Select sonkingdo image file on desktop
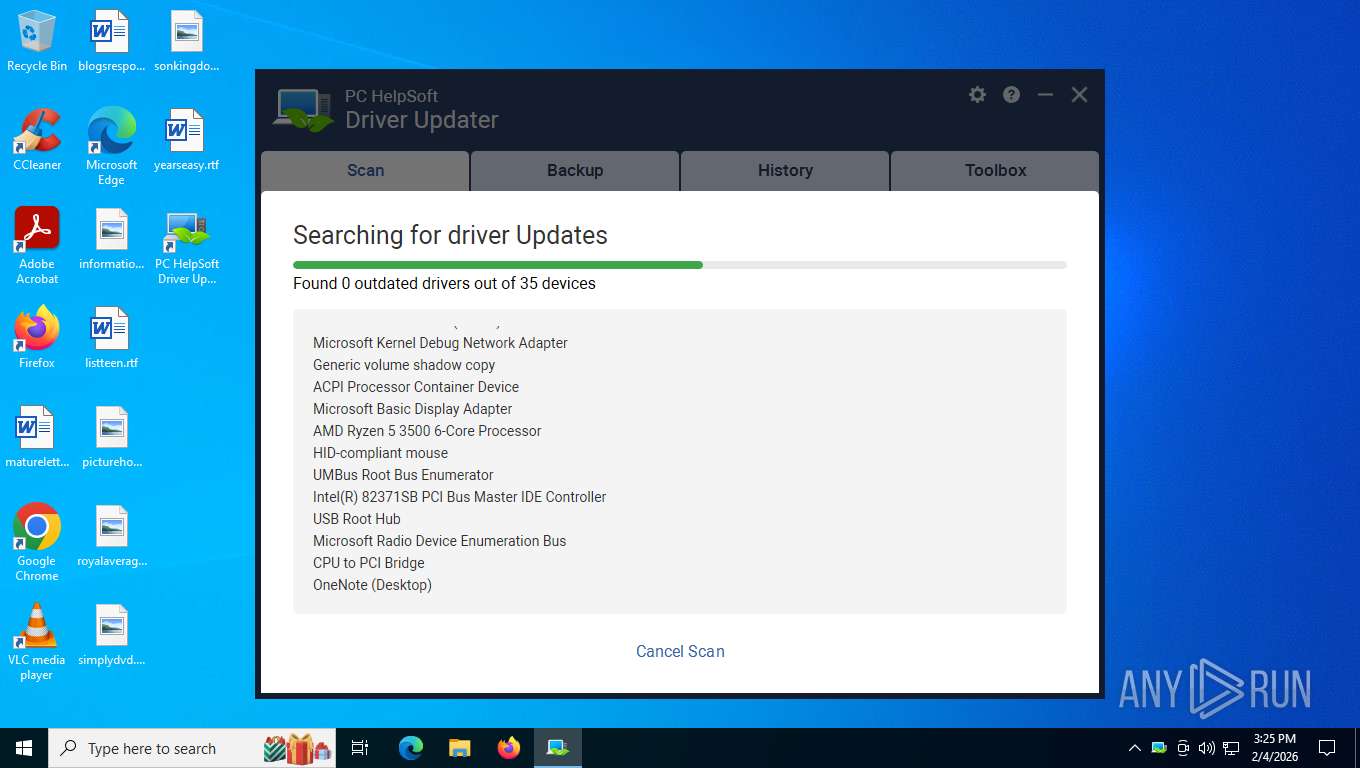The width and height of the screenshot is (1360, 768). point(186,41)
